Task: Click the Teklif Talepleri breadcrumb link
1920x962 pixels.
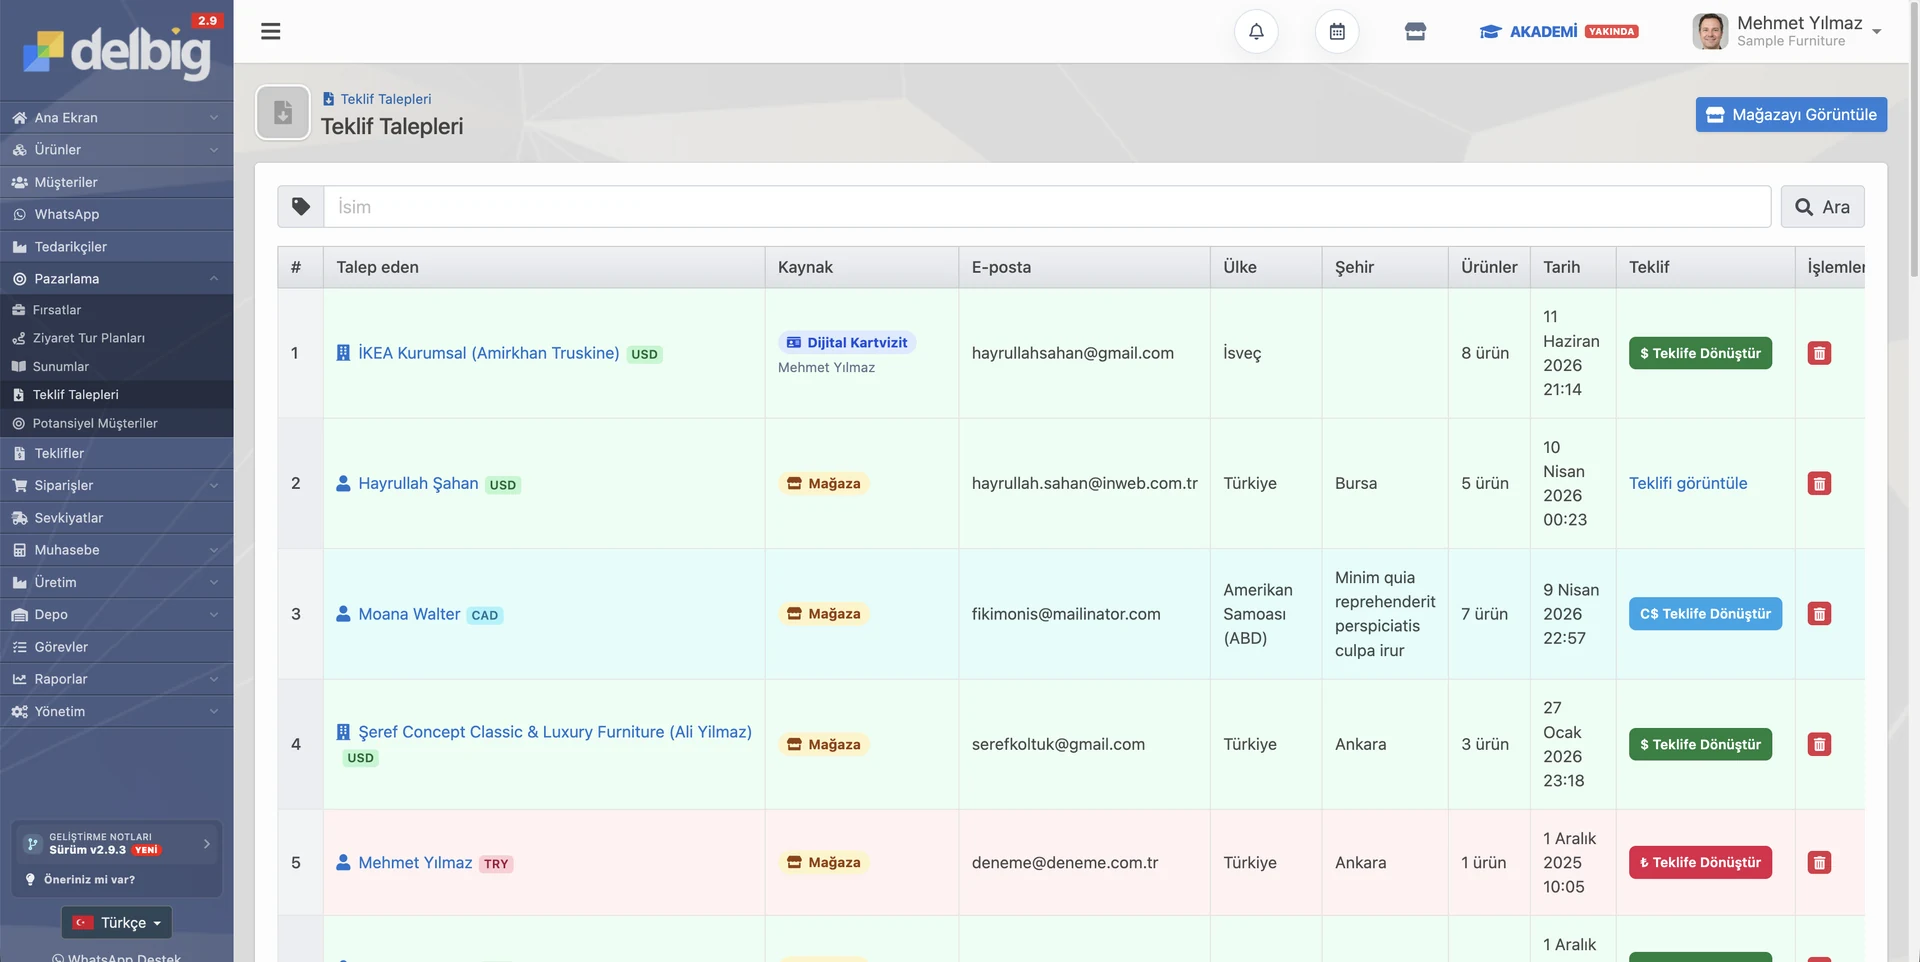Action: click(377, 99)
